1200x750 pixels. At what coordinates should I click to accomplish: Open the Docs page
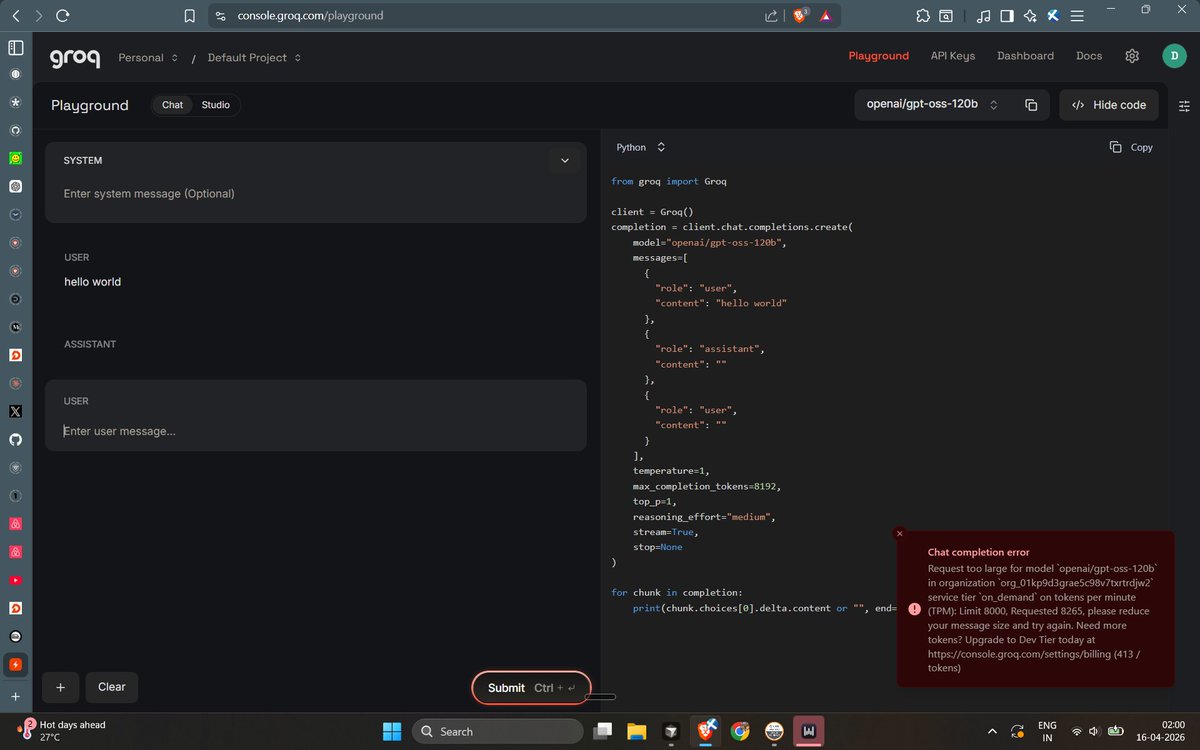pyautogui.click(x=1089, y=56)
